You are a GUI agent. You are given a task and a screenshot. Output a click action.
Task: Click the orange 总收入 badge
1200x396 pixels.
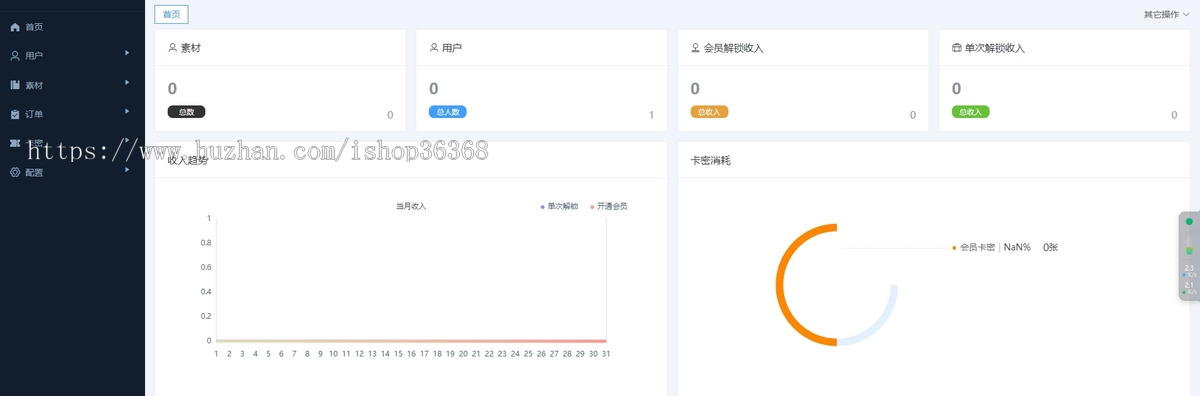pos(709,112)
